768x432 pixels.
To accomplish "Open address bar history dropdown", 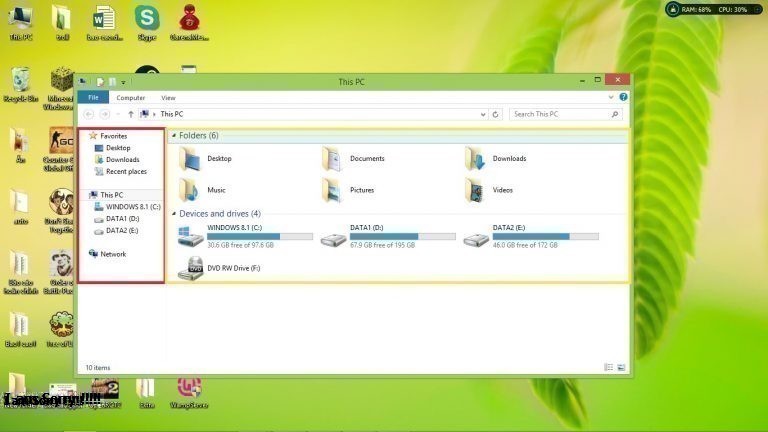I will (483, 114).
